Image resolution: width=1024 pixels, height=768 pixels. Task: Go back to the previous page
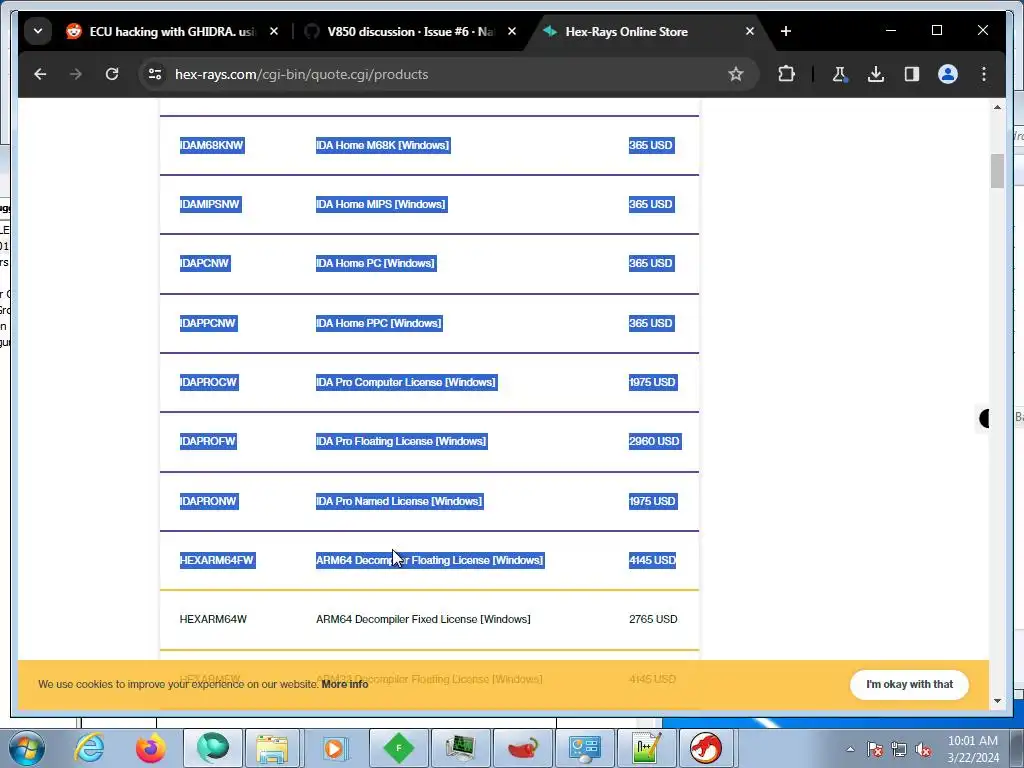click(40, 74)
